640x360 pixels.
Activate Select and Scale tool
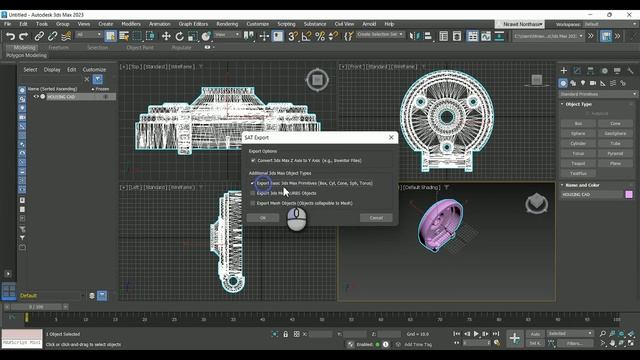(x=193, y=36)
